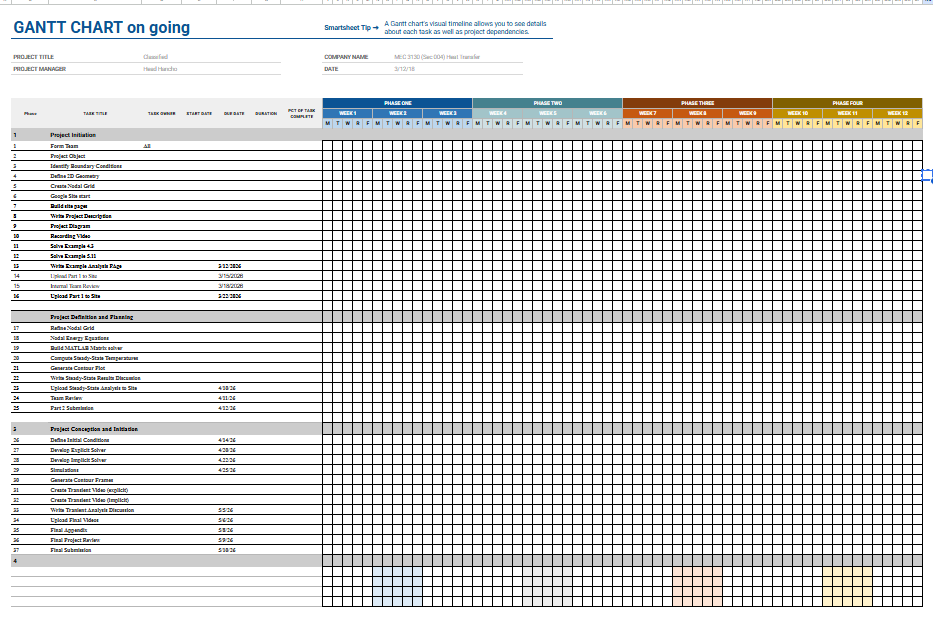Select the WEEK 12 header cell

click(x=897, y=113)
